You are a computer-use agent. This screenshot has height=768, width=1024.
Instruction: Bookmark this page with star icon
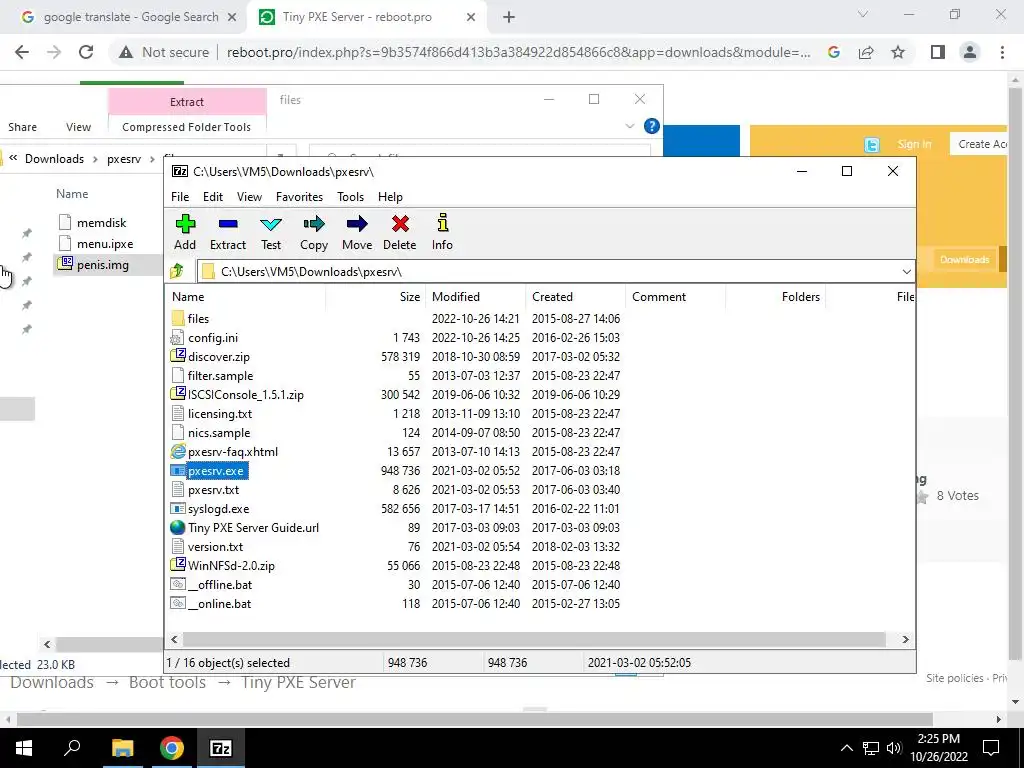click(898, 52)
